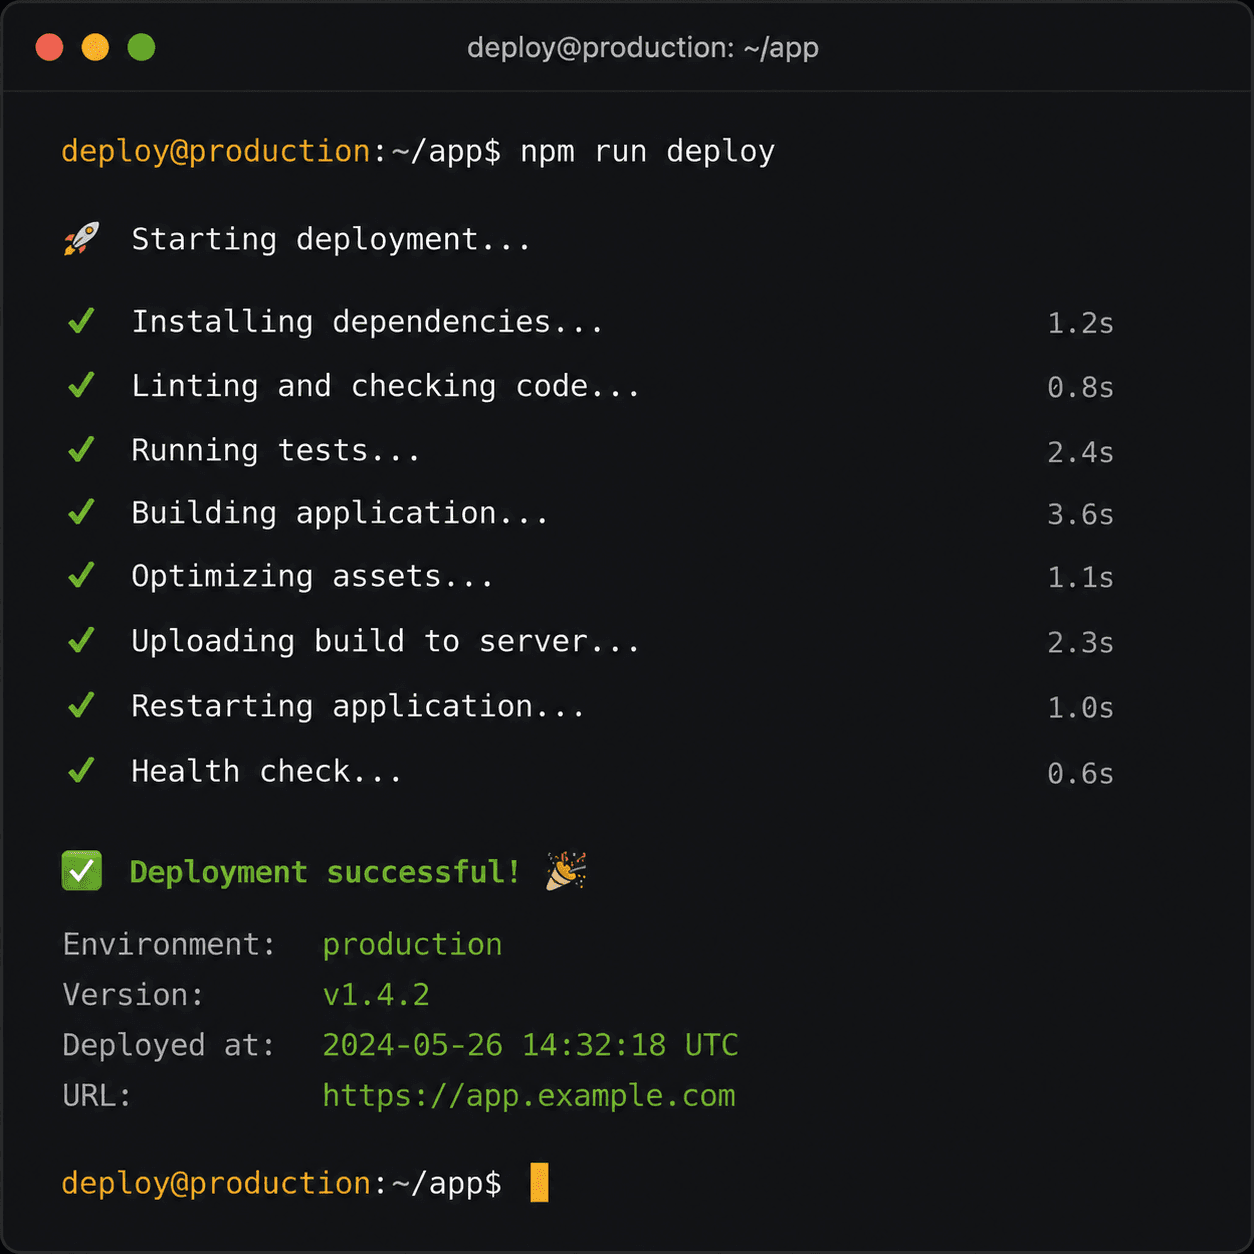The width and height of the screenshot is (1254, 1254).
Task: Click the 0.8s duration for Linting
Action: coord(1080,387)
